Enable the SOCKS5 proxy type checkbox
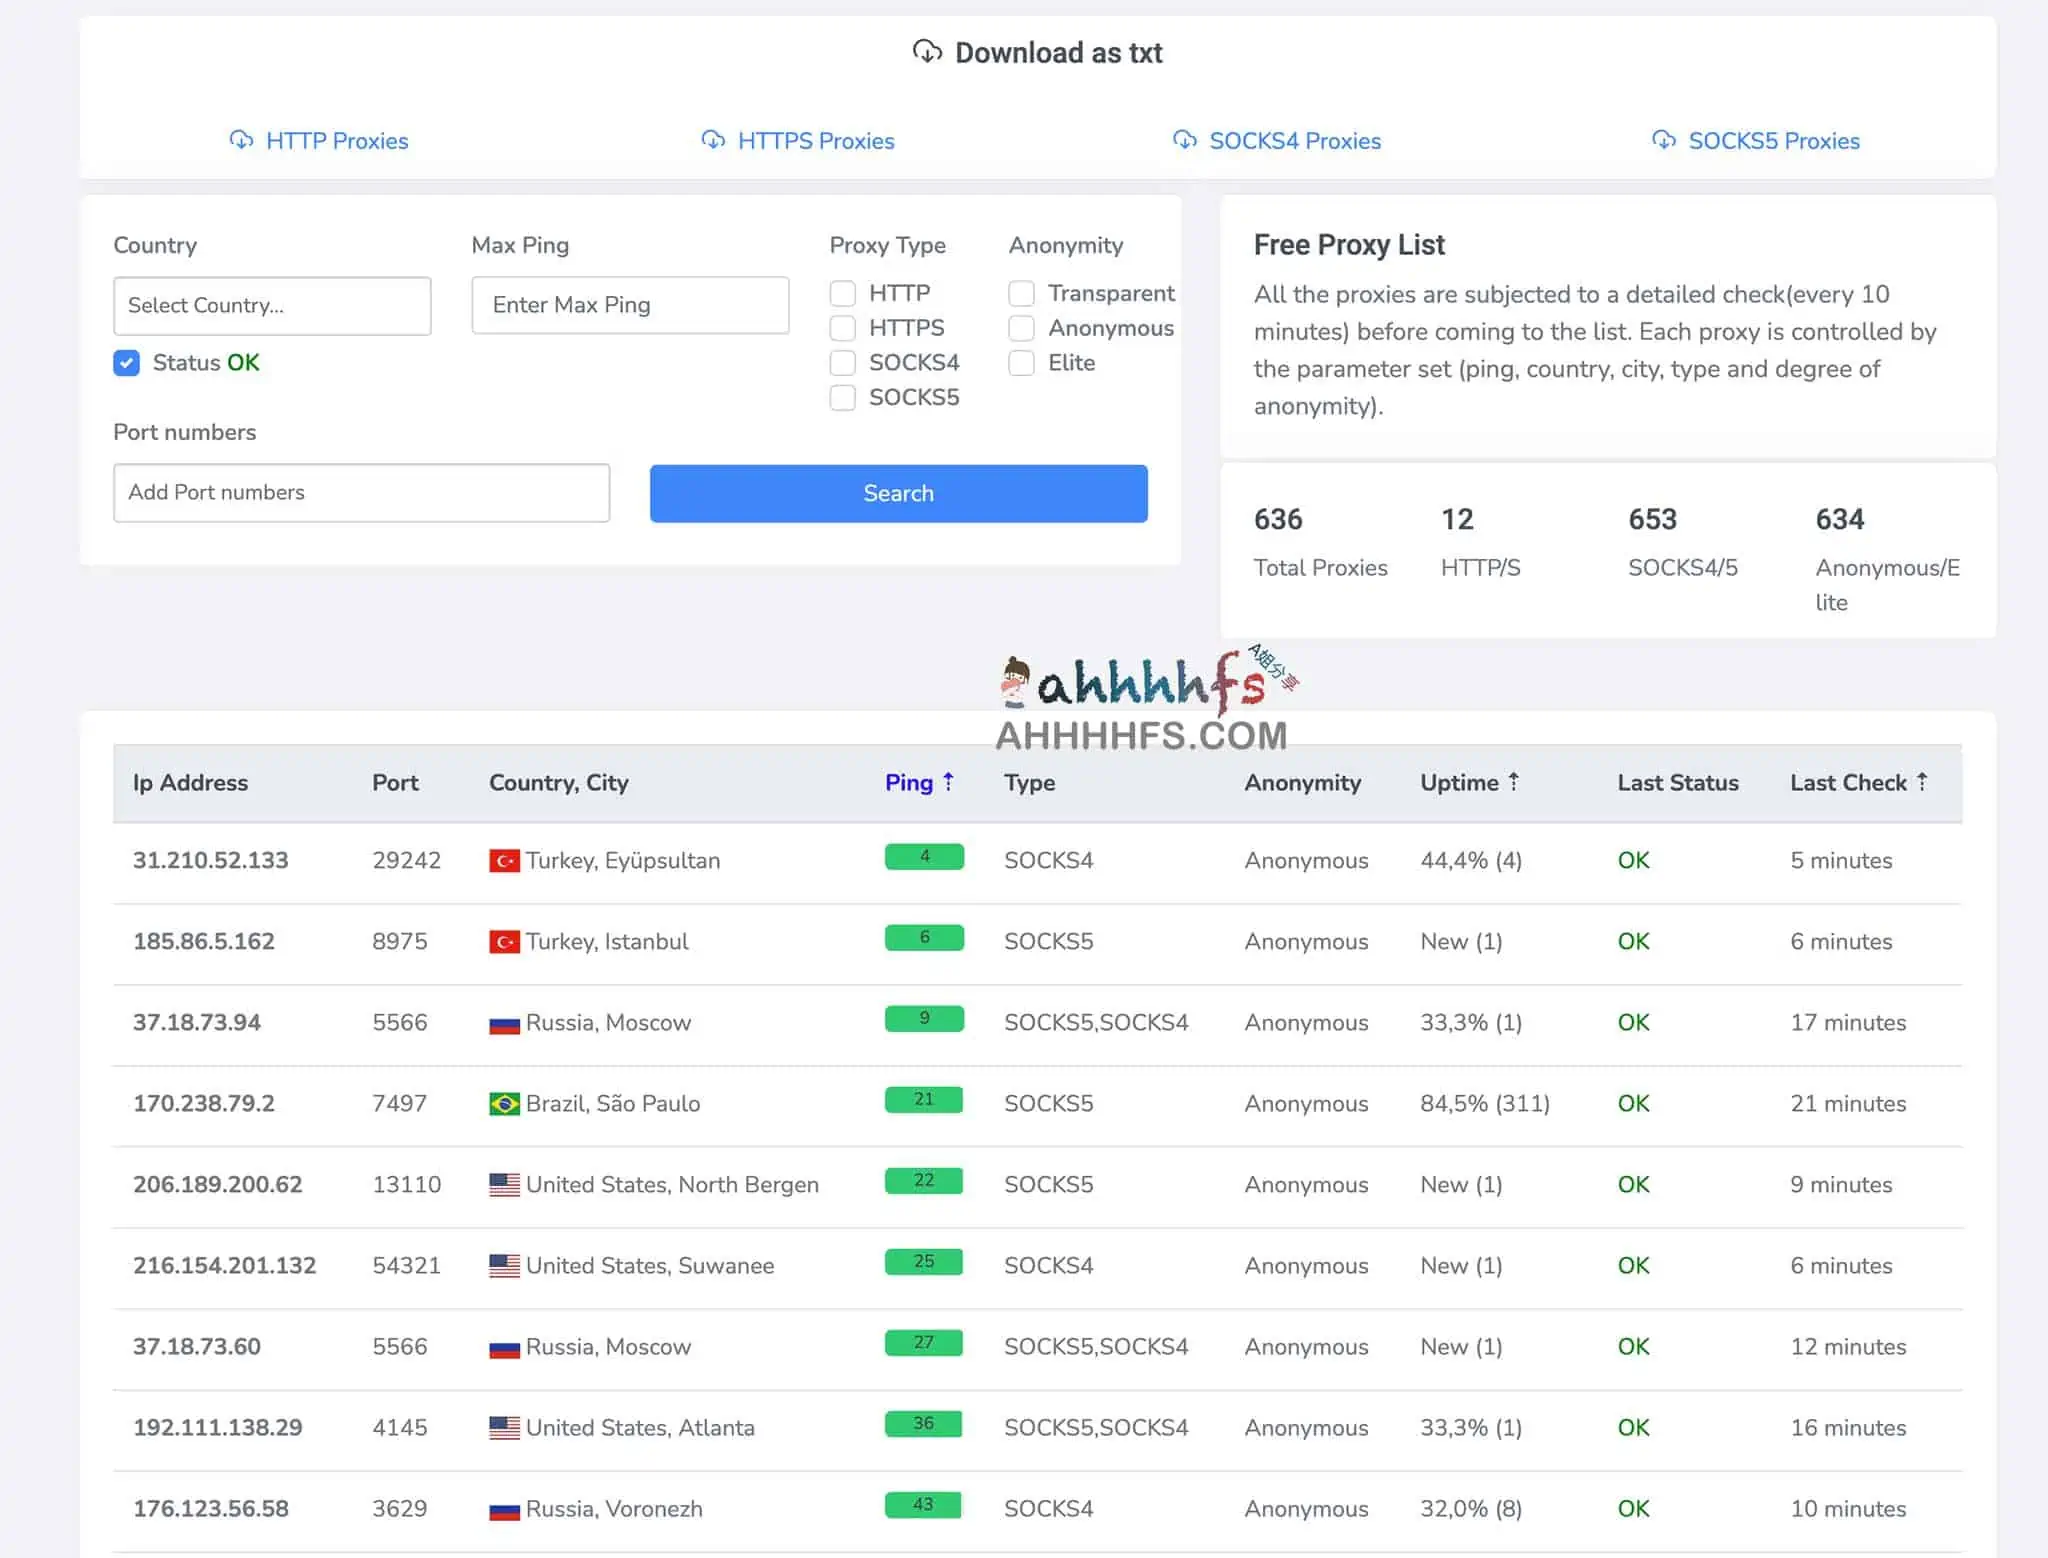This screenshot has width=2048, height=1558. coord(843,398)
